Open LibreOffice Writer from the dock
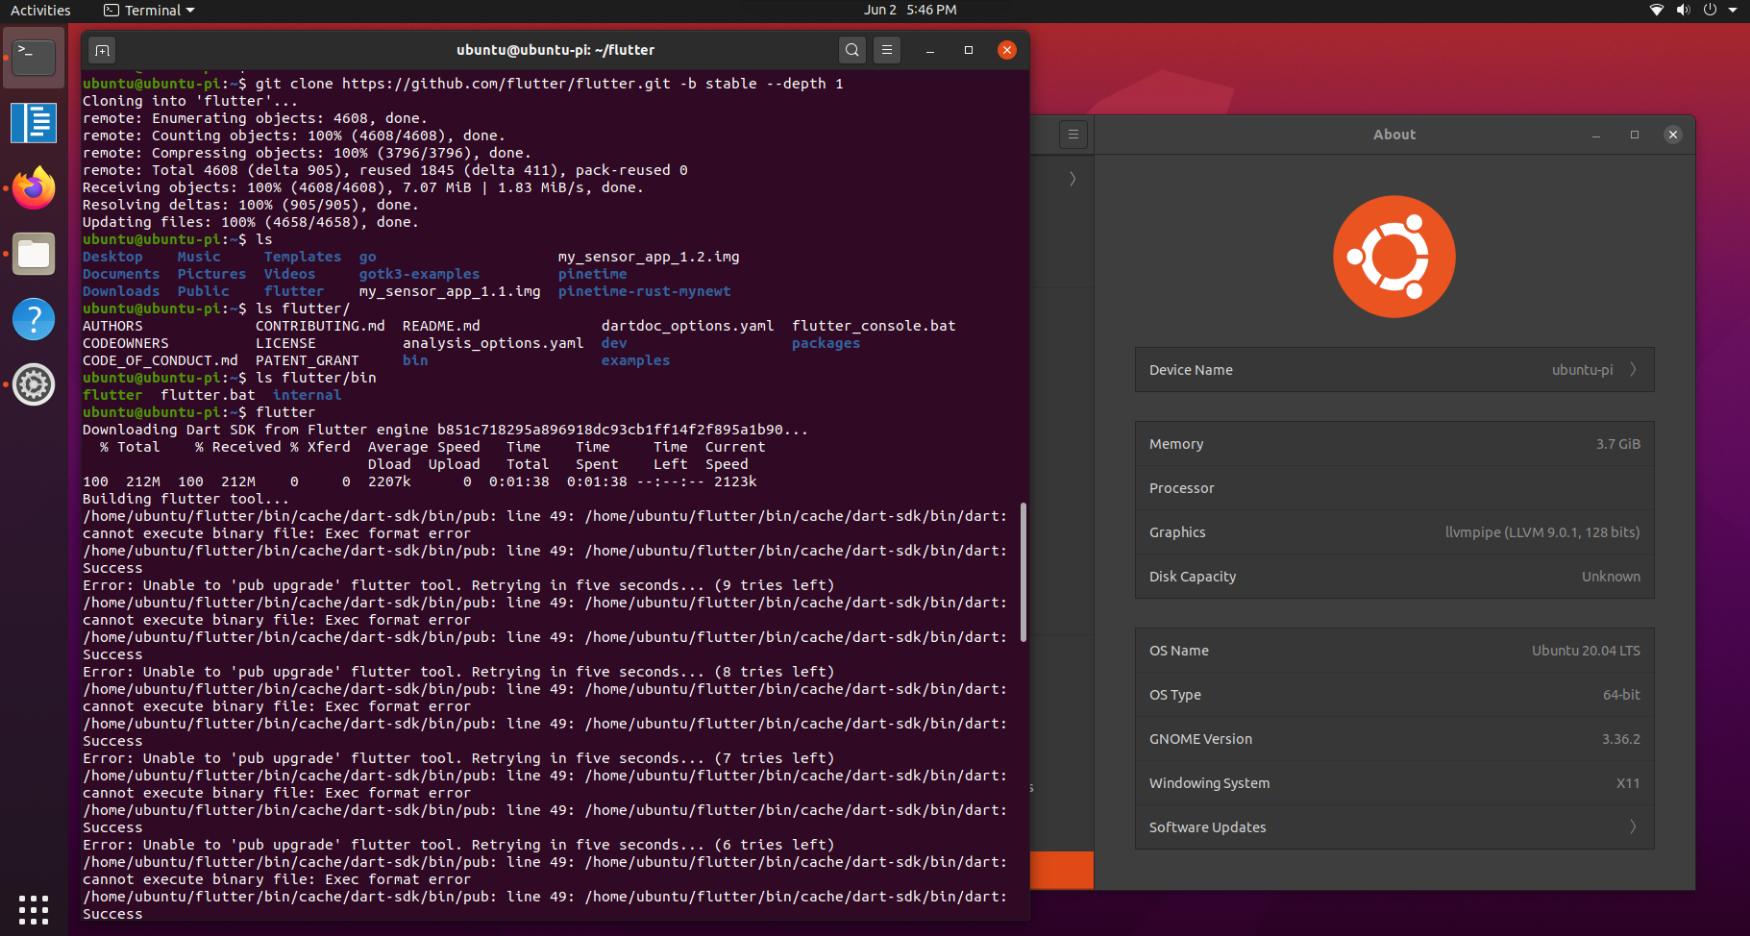Image resolution: width=1750 pixels, height=936 pixels. tap(34, 123)
